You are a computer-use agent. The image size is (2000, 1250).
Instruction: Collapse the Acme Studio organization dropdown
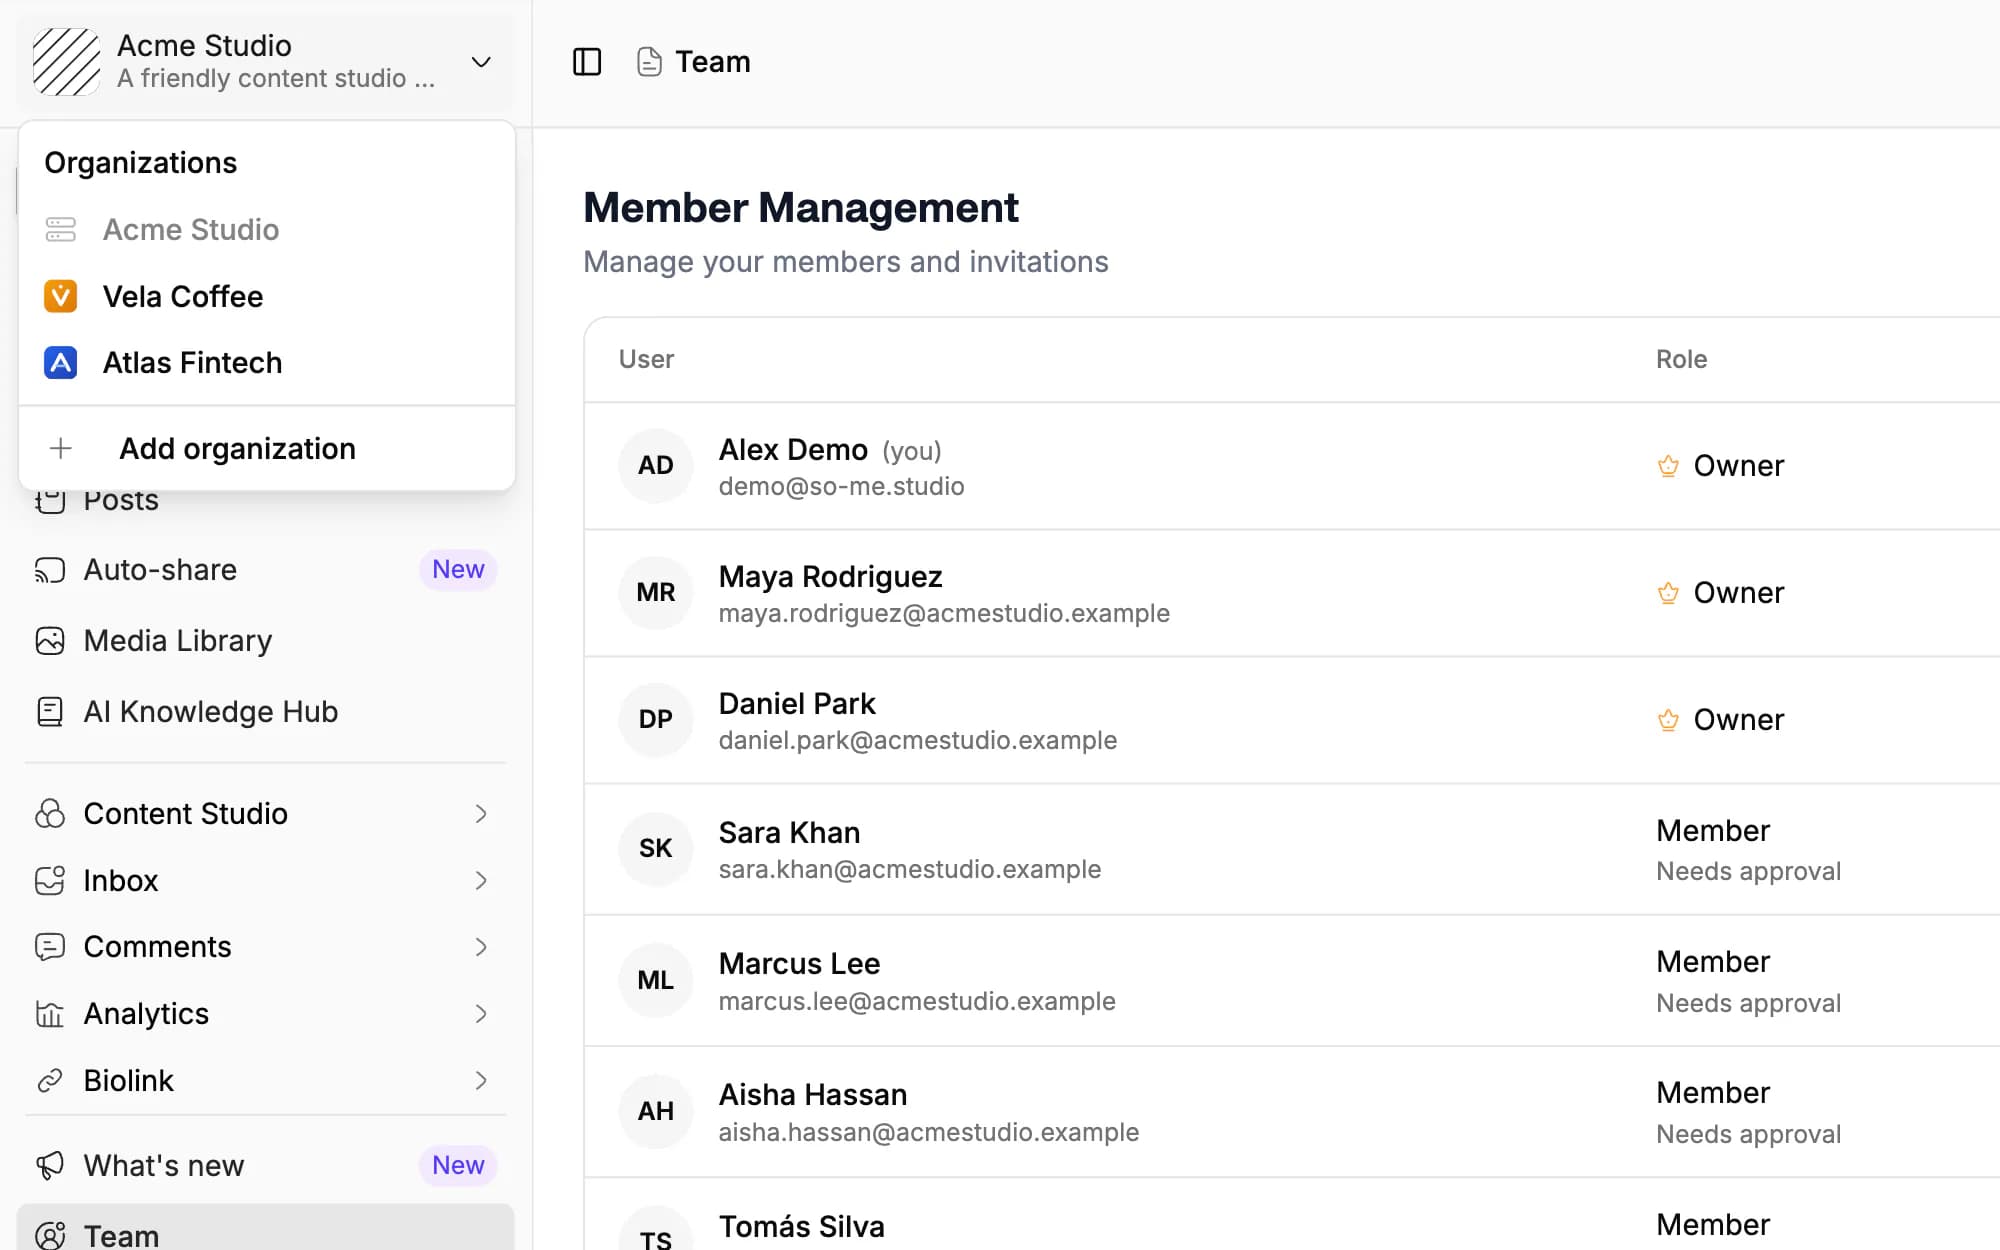pos(481,62)
